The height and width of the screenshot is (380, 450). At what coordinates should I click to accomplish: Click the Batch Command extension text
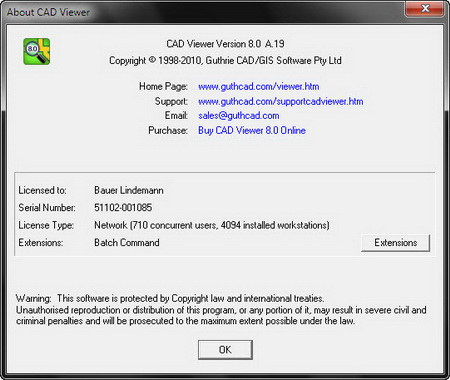[127, 243]
